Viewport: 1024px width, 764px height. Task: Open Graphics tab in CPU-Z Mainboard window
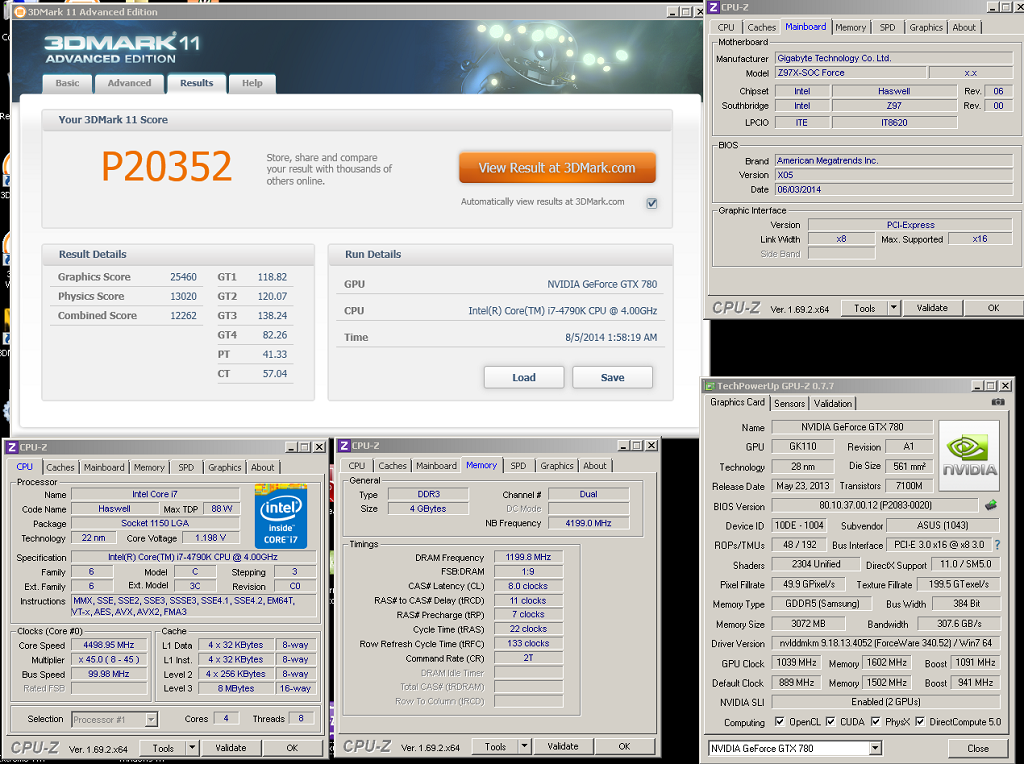(925, 27)
